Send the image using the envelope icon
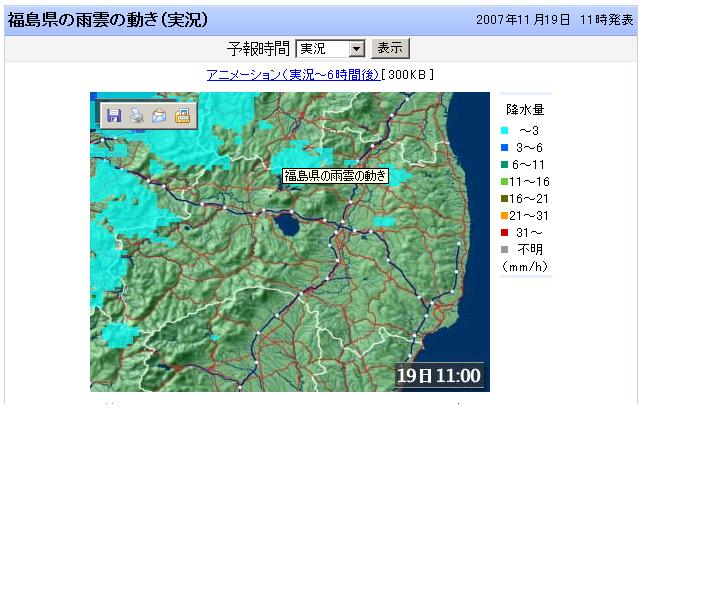This screenshot has height=610, width=721. coord(159,116)
